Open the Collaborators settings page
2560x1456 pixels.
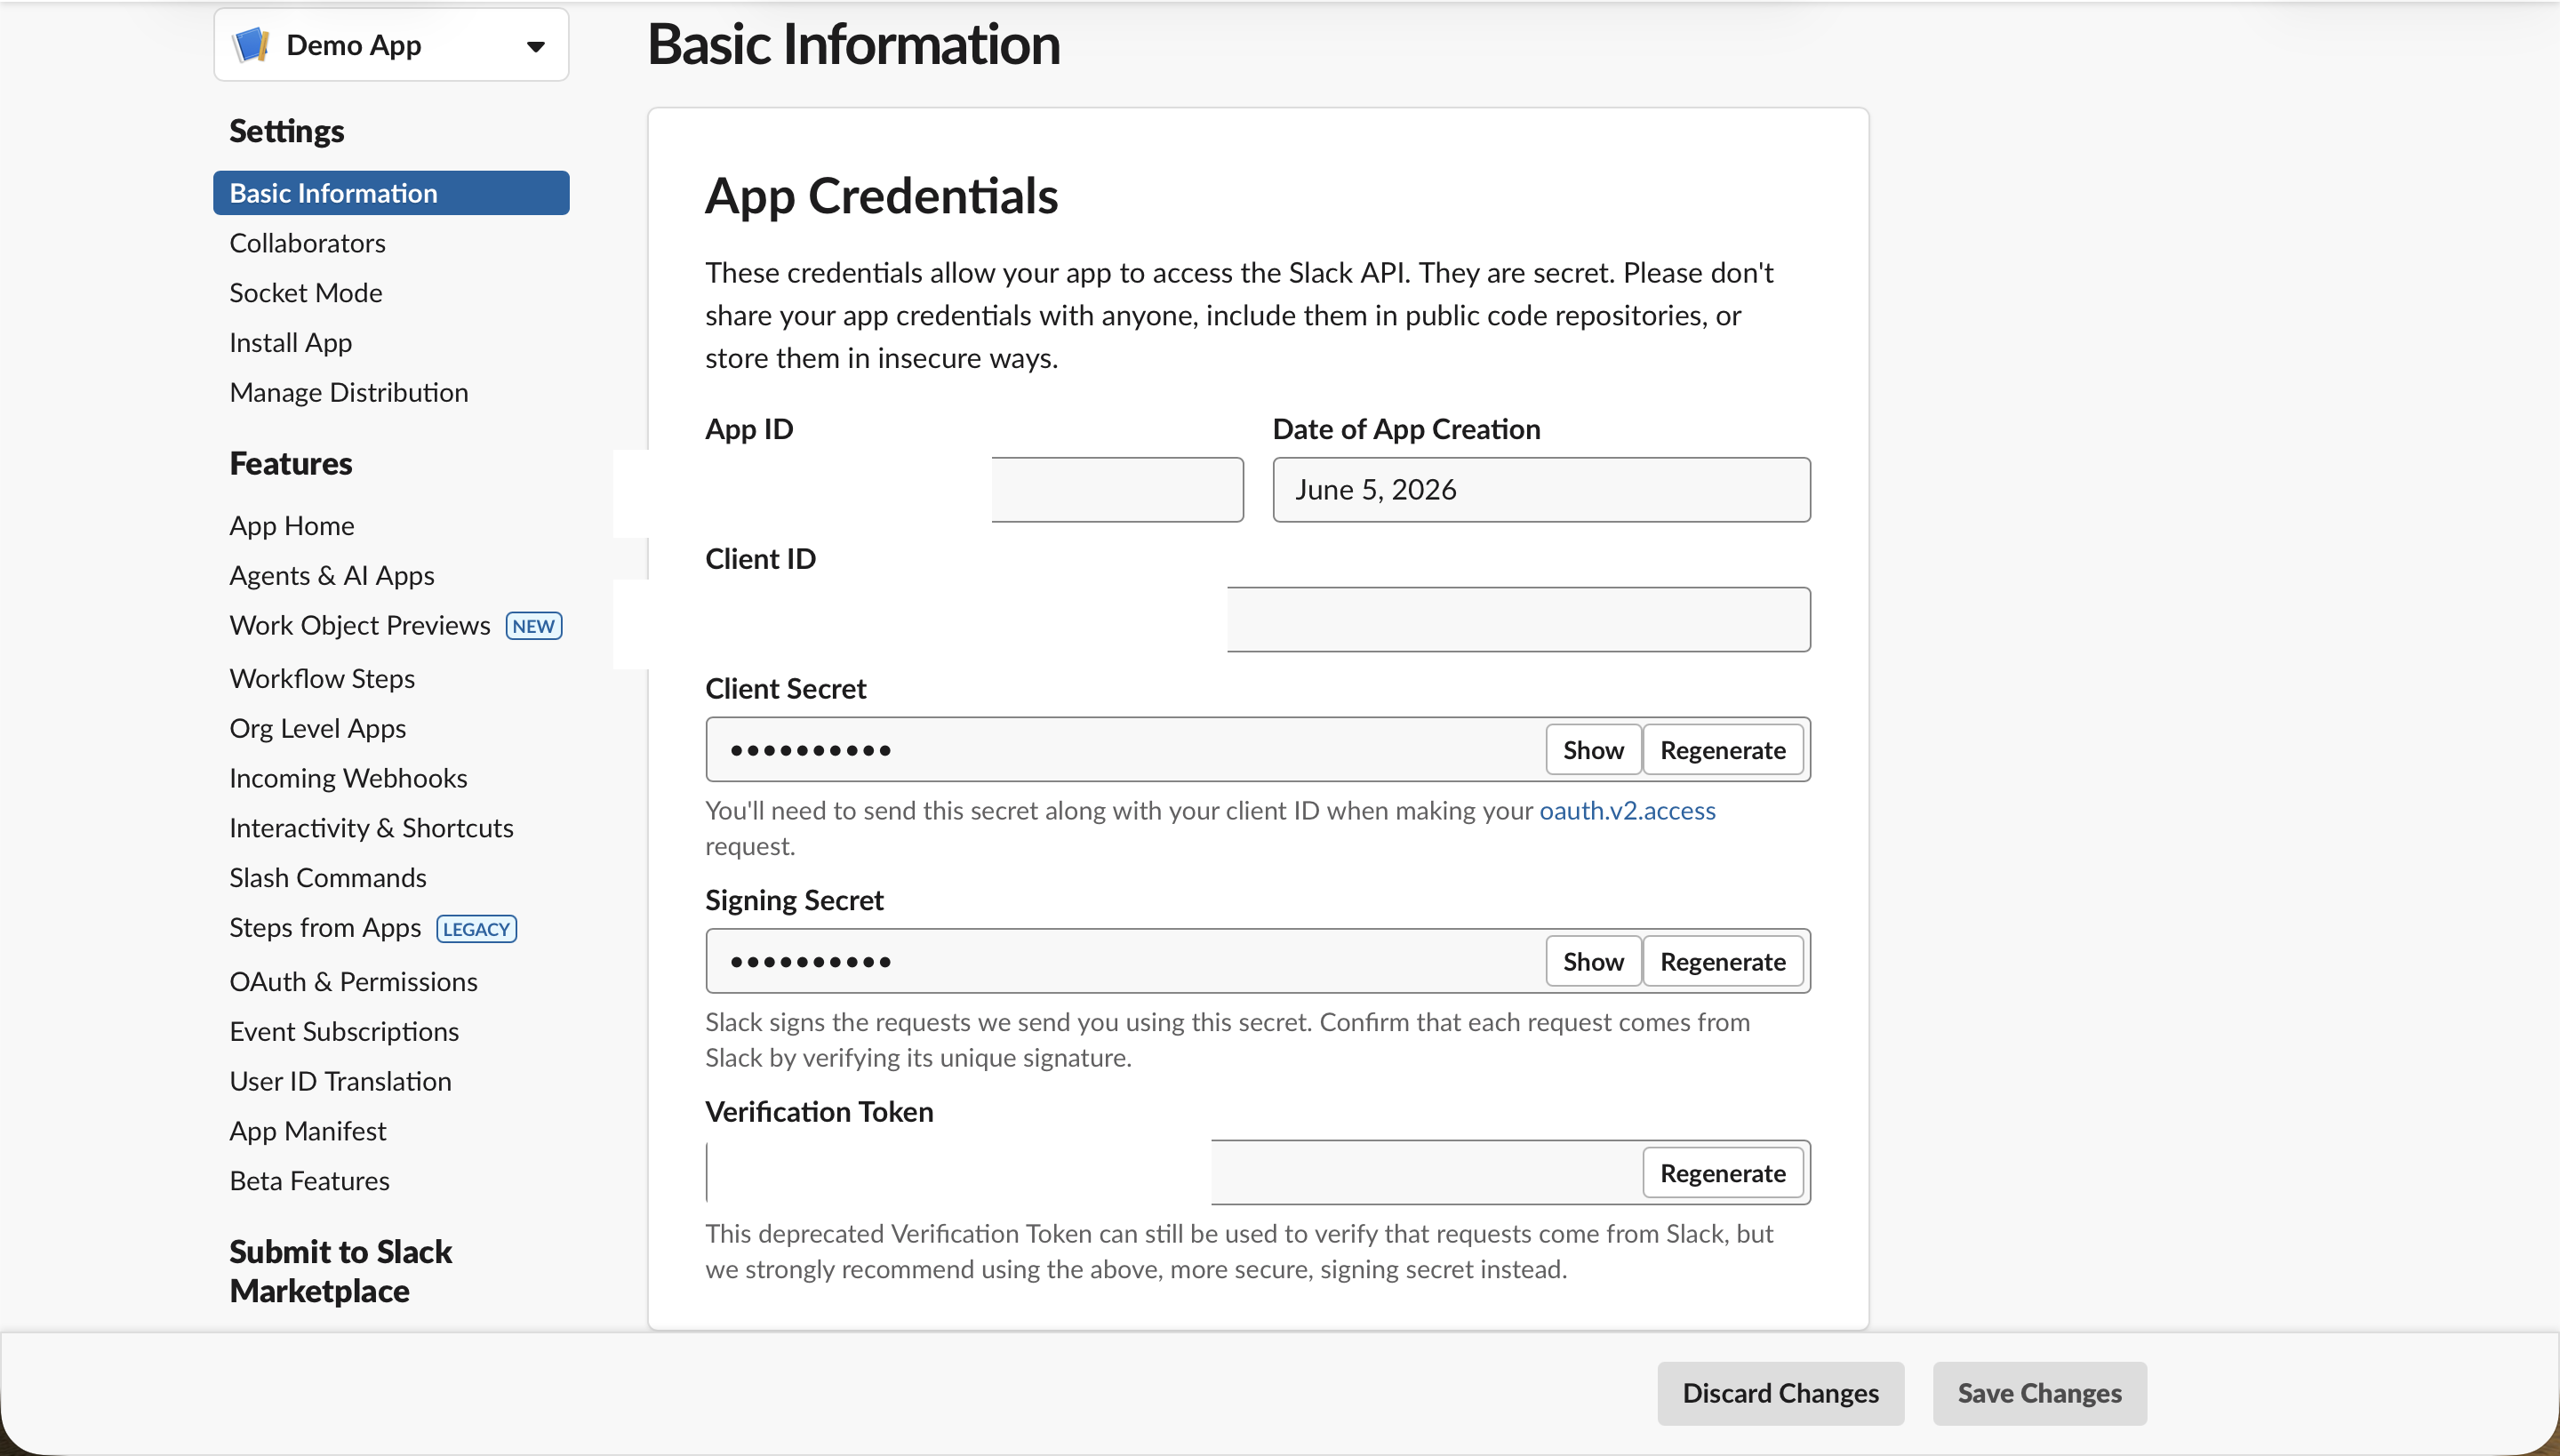307,243
